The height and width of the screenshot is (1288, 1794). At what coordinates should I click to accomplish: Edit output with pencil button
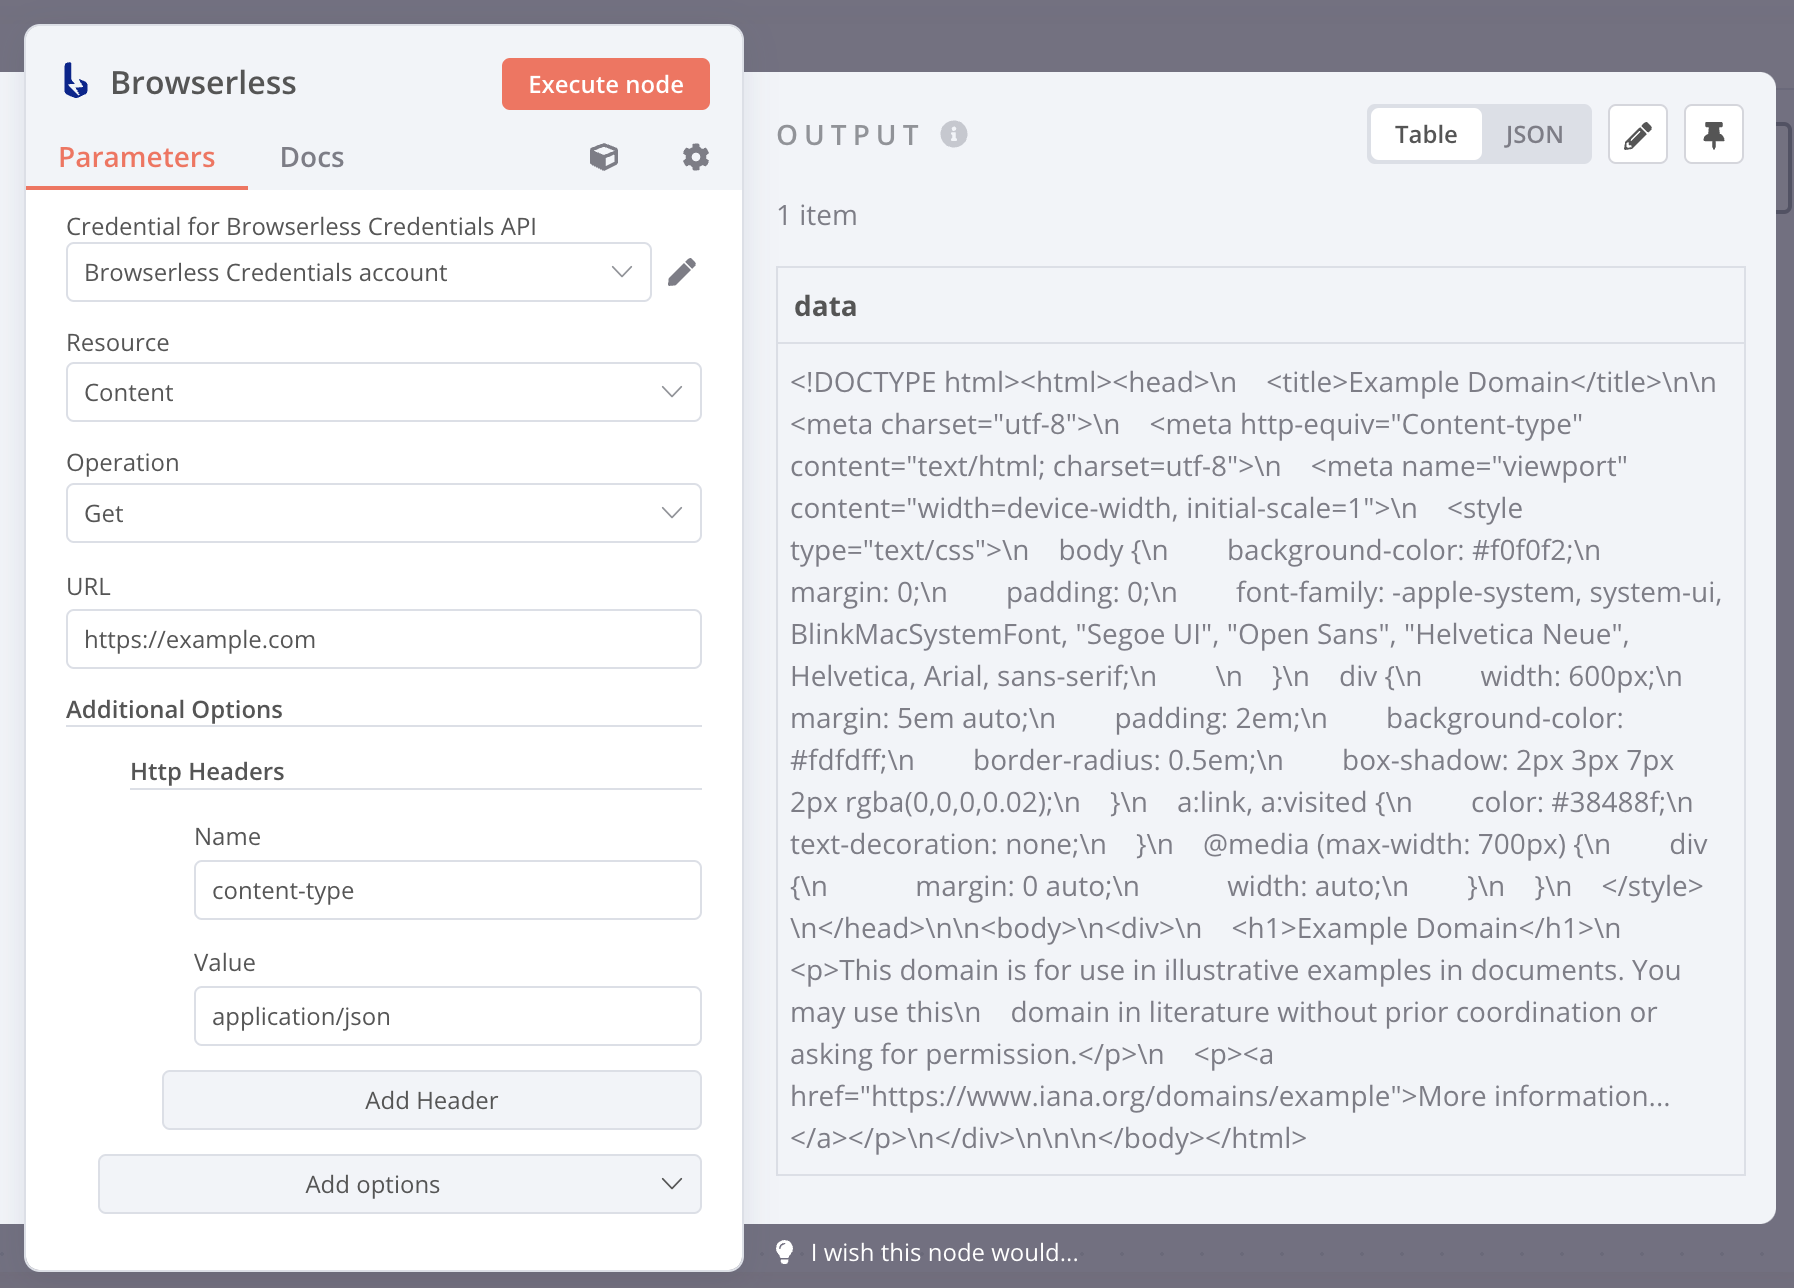1638,134
